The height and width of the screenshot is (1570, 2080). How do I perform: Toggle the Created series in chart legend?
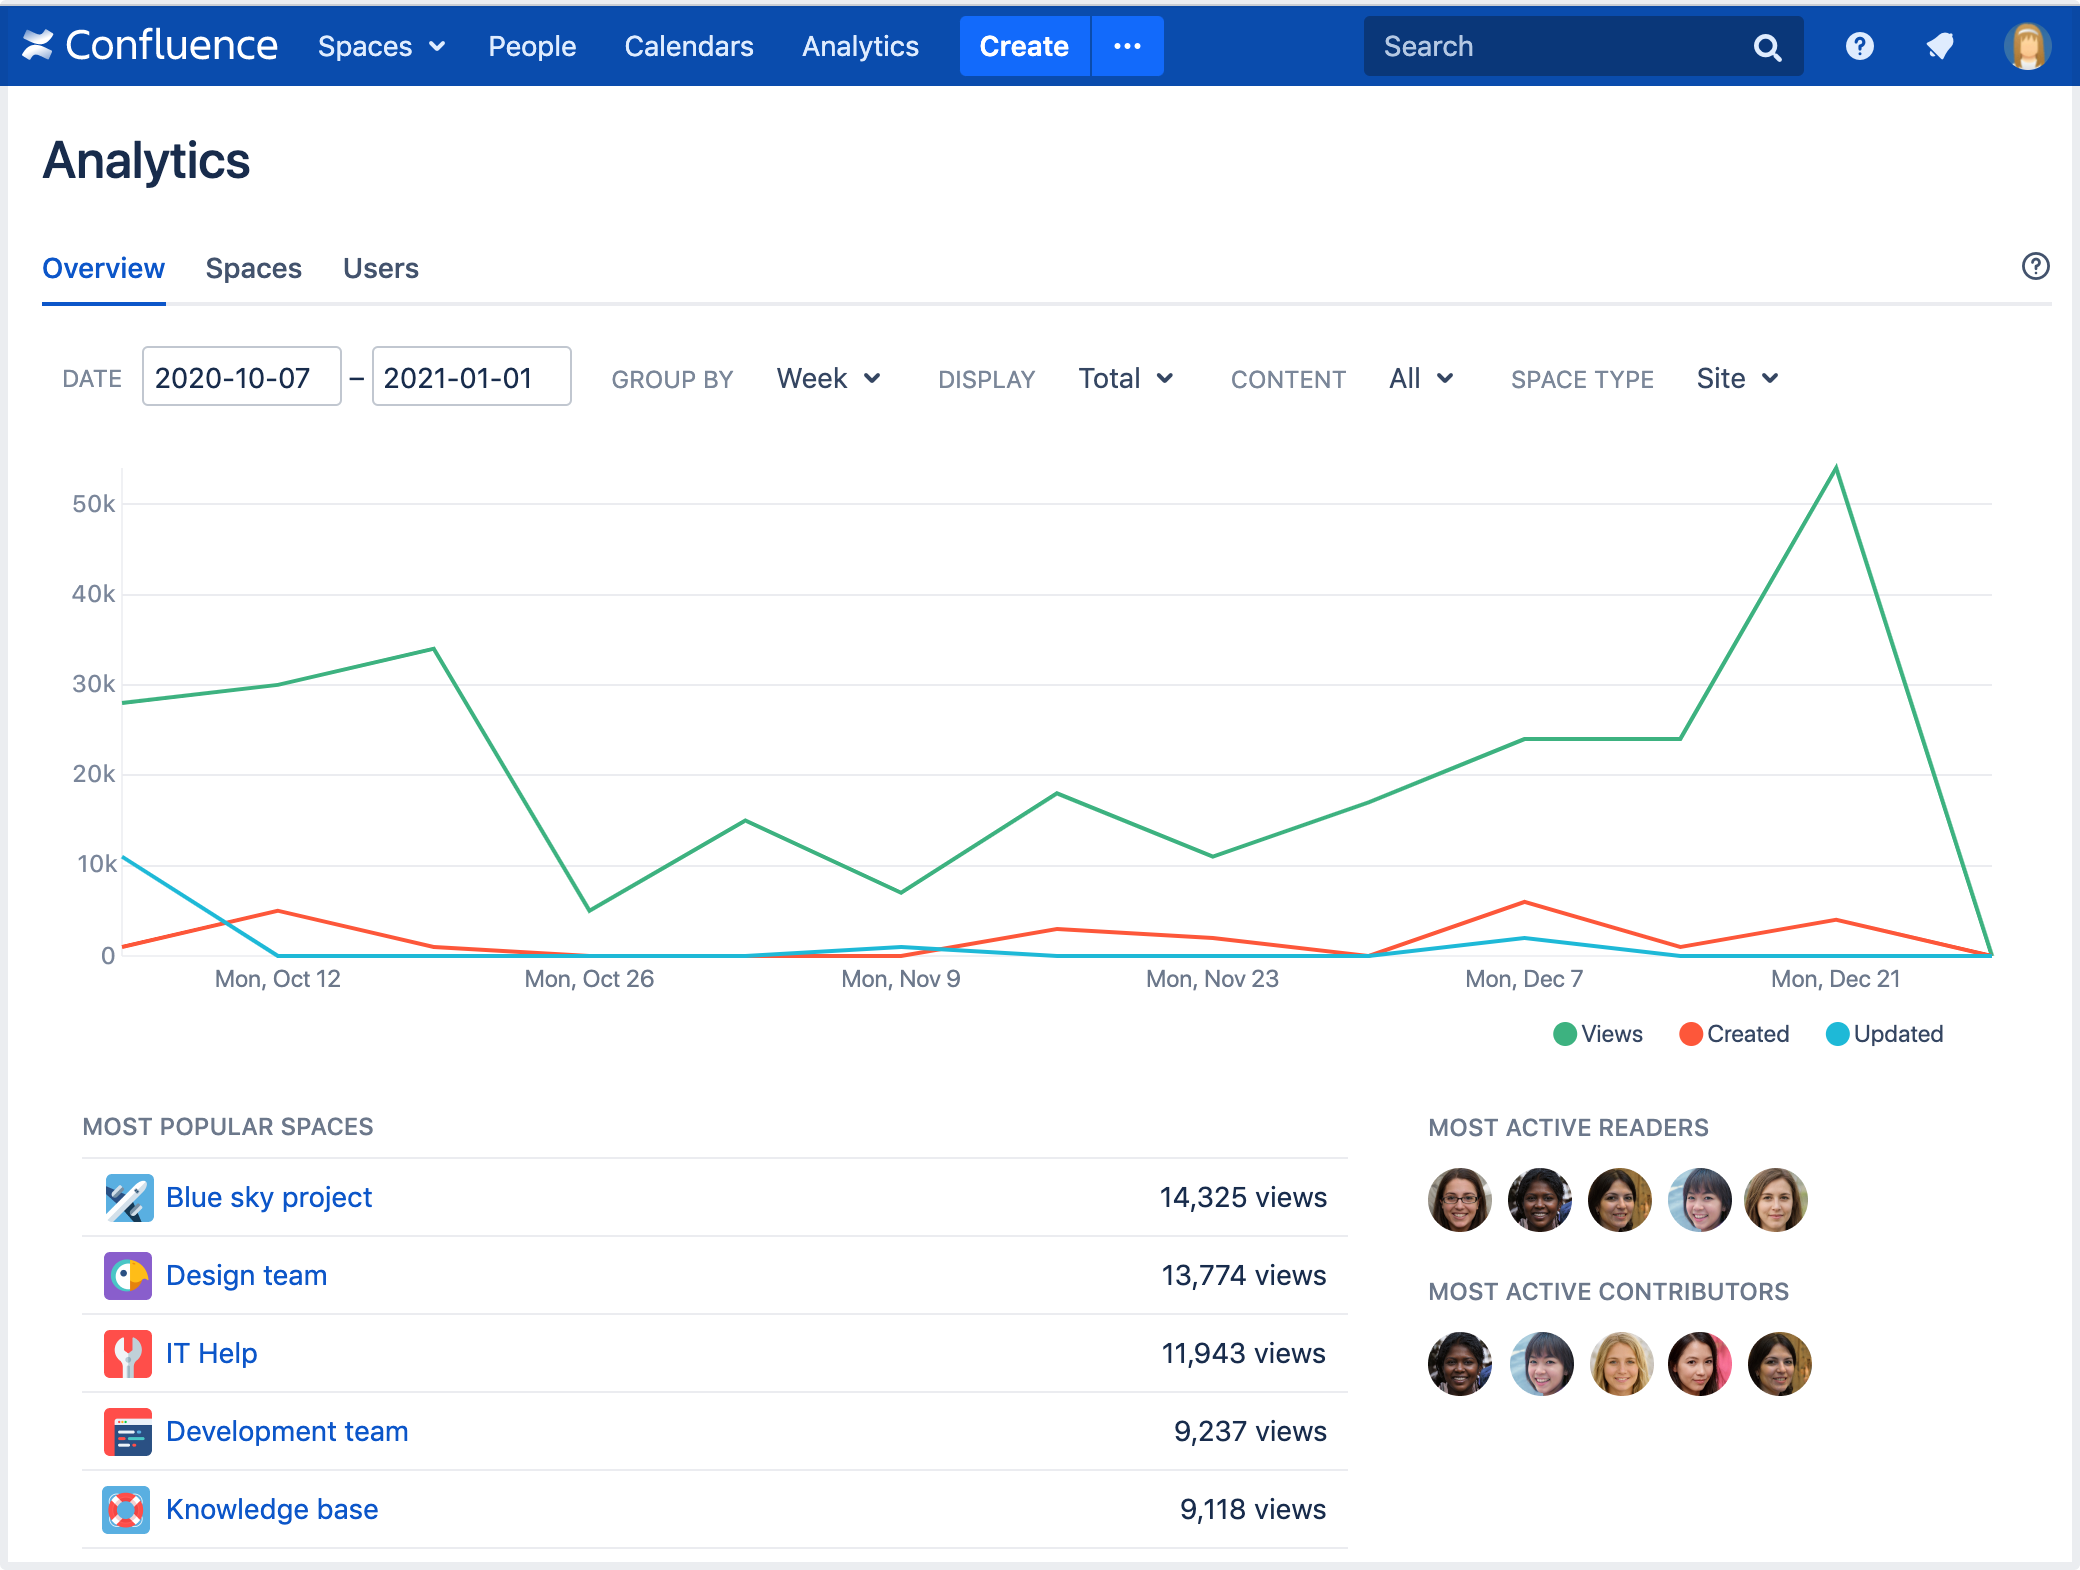[x=1735, y=1034]
